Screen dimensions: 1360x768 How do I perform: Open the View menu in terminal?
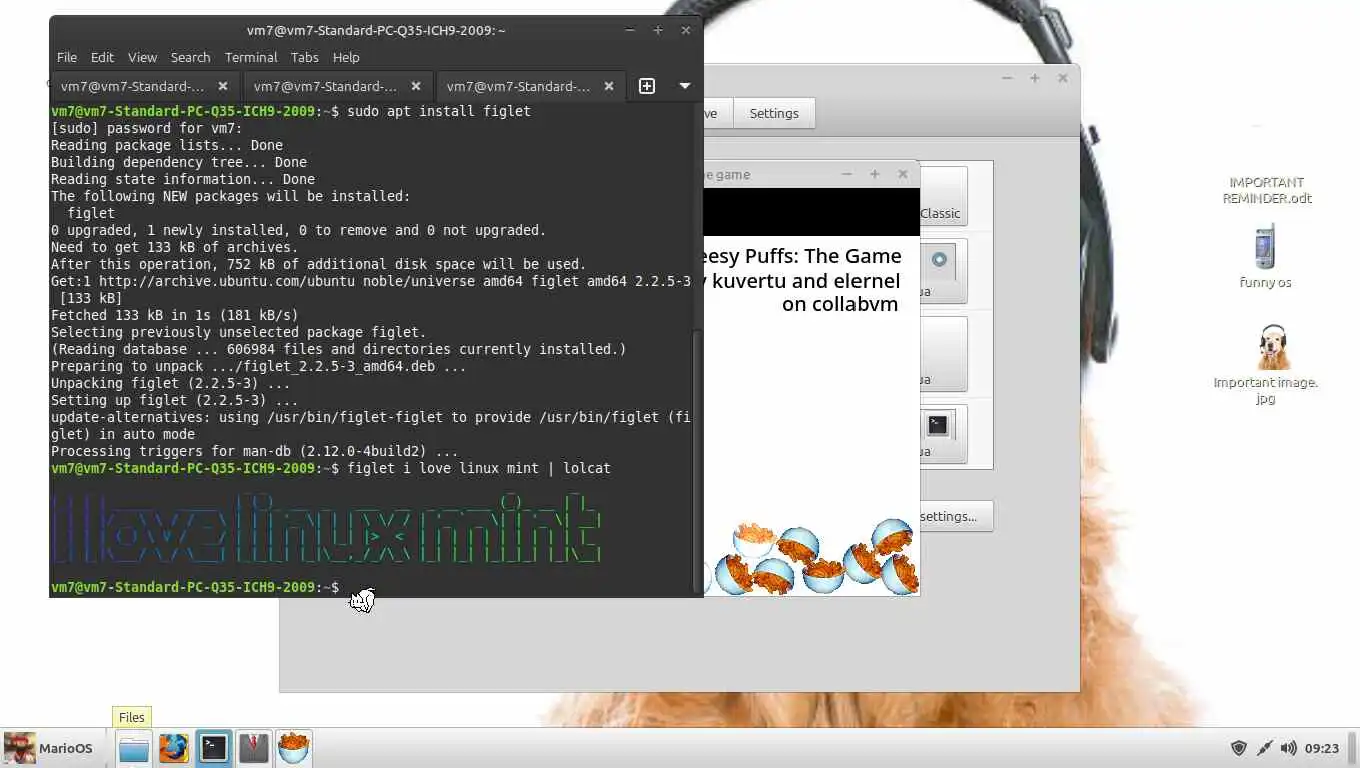[x=142, y=57]
